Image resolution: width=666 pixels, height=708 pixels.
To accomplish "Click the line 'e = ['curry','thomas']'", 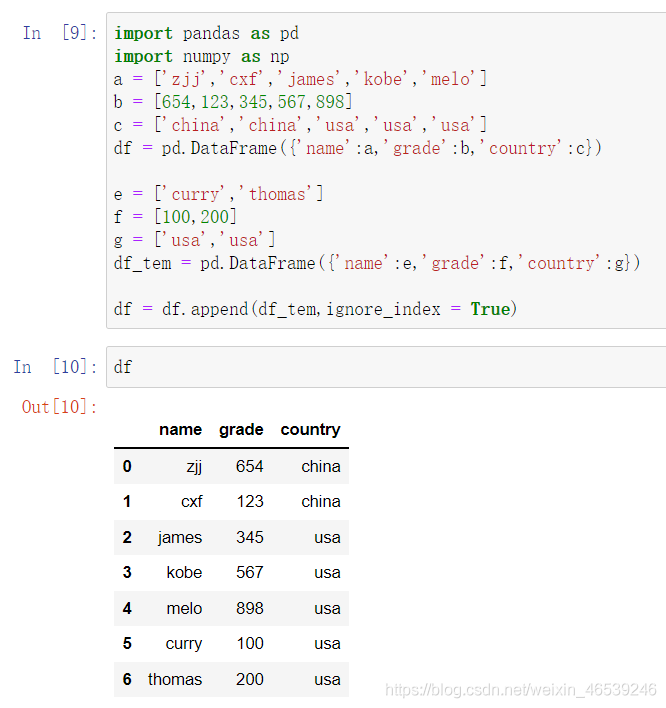I will tap(219, 194).
